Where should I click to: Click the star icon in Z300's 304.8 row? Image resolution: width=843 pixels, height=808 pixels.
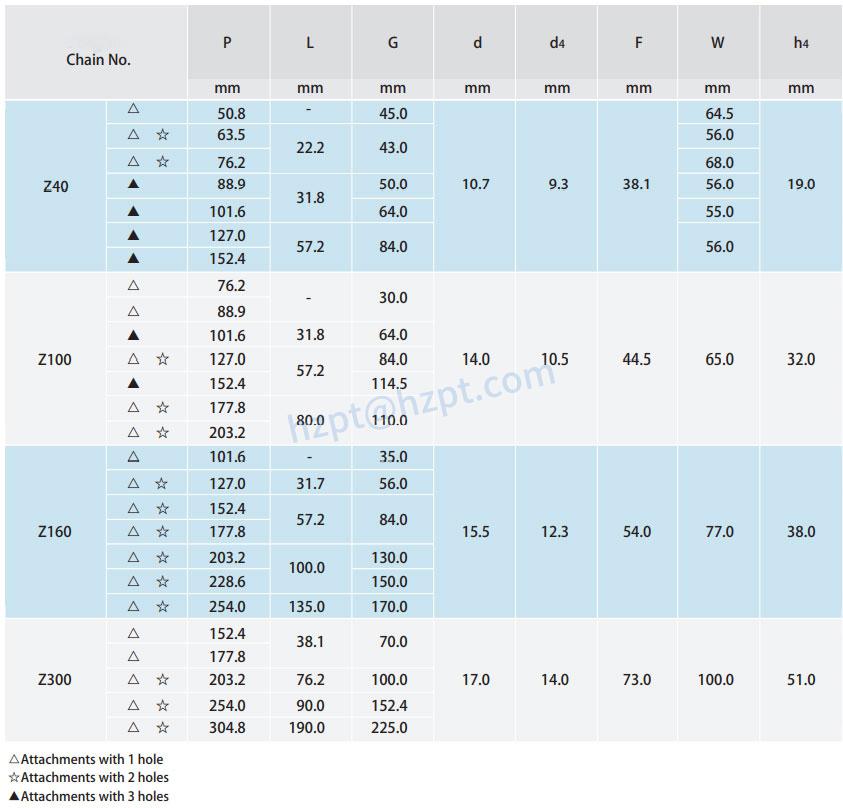tap(163, 728)
